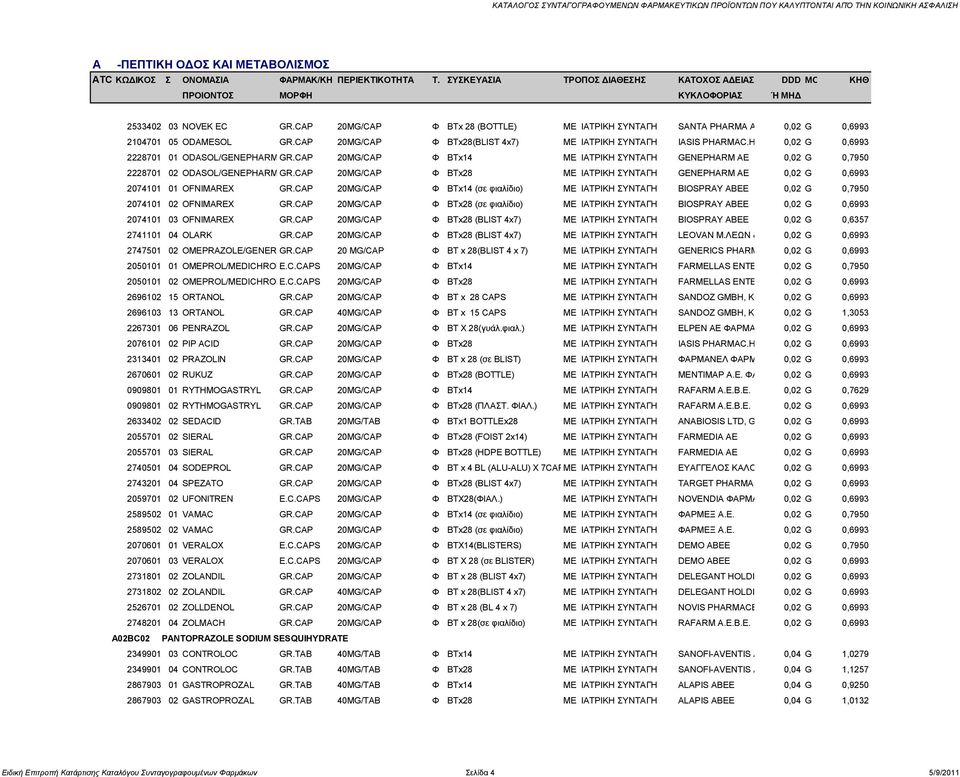960x777 pixels.
Task: Select the ΚΗΘ column header
Action: tap(859, 80)
